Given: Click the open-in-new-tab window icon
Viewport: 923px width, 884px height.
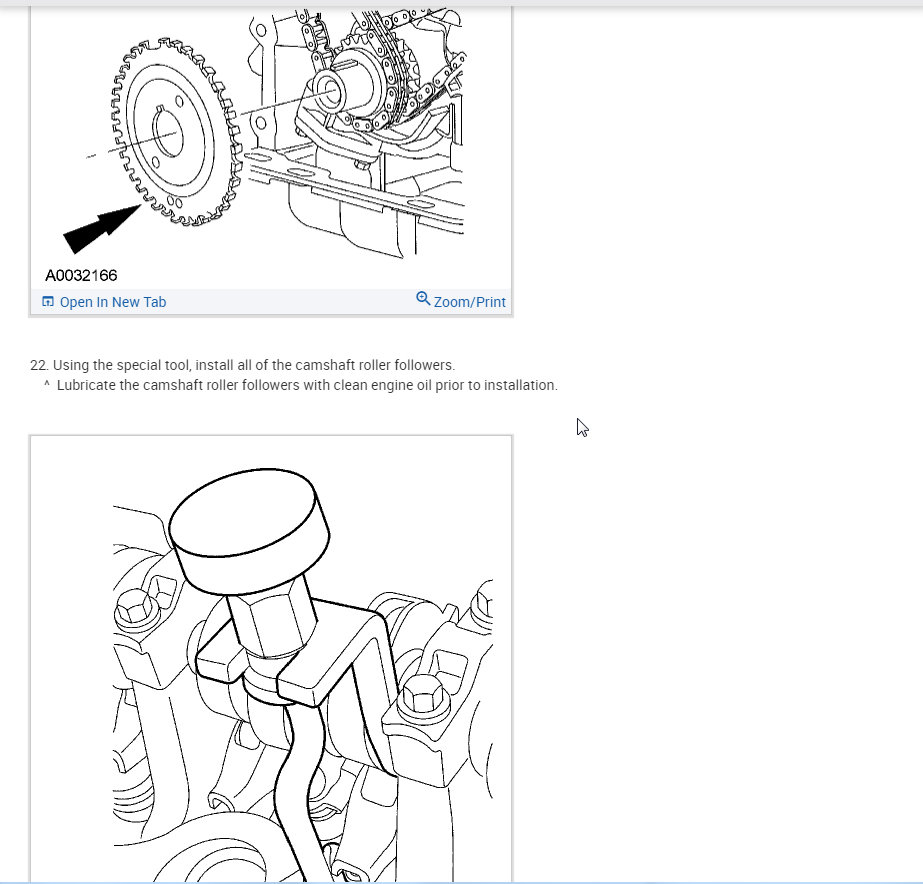Looking at the screenshot, I should [x=48, y=302].
